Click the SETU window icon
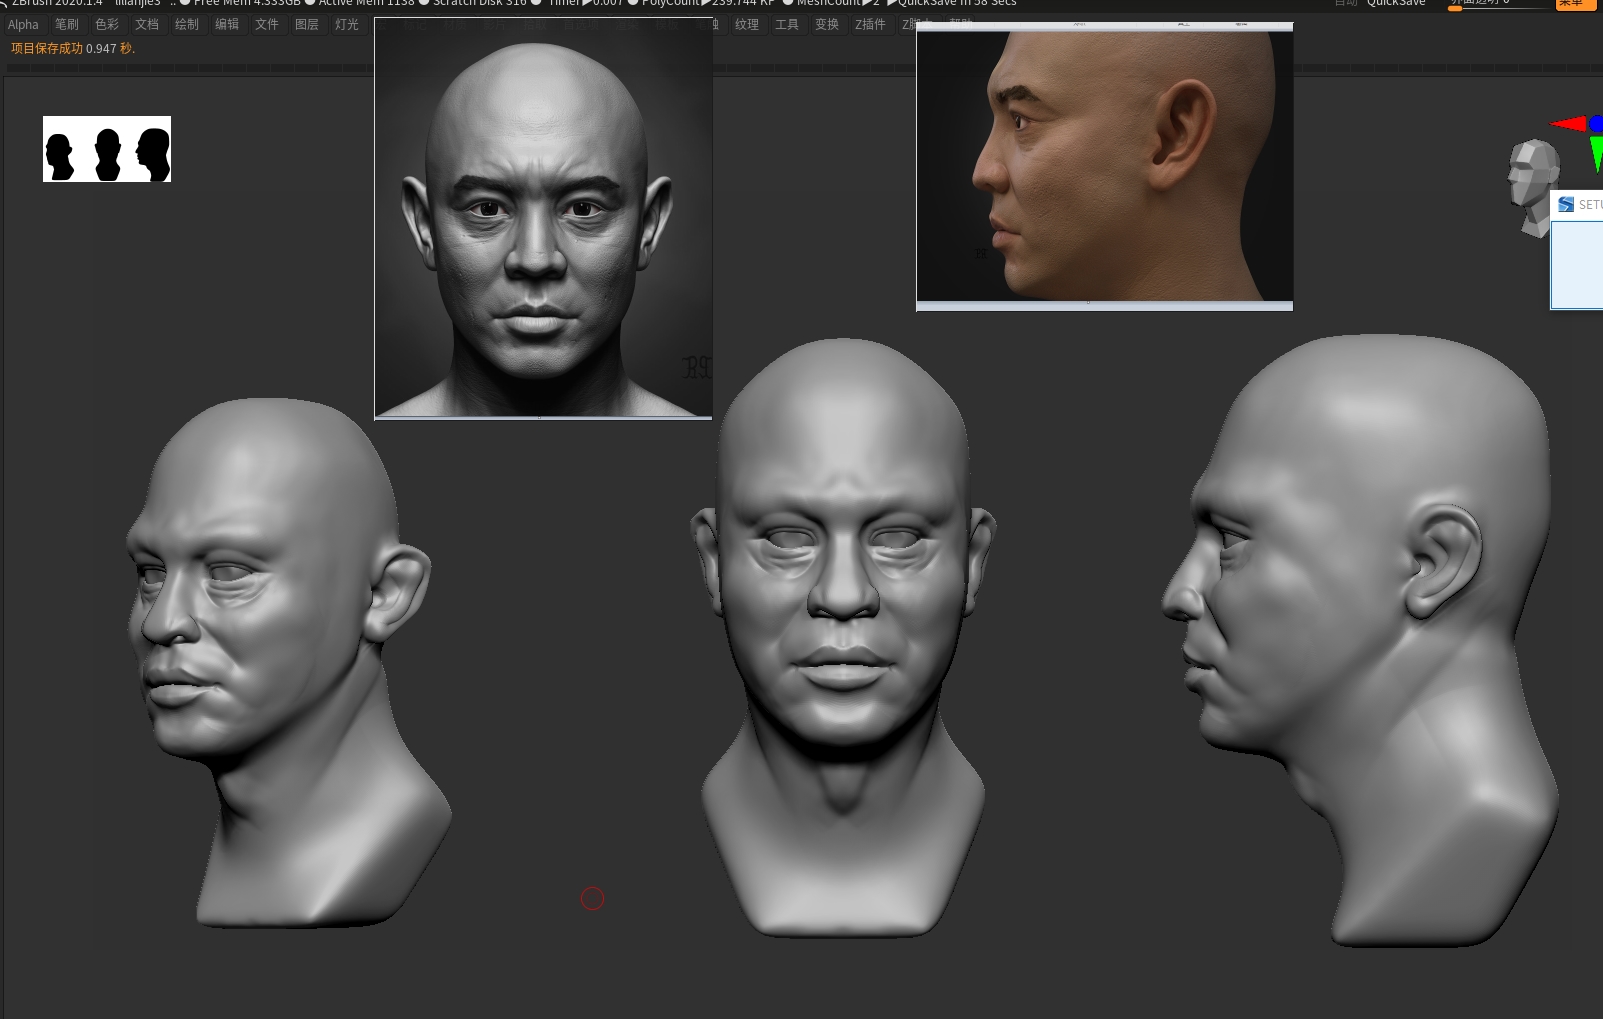1603x1019 pixels. pyautogui.click(x=1566, y=204)
